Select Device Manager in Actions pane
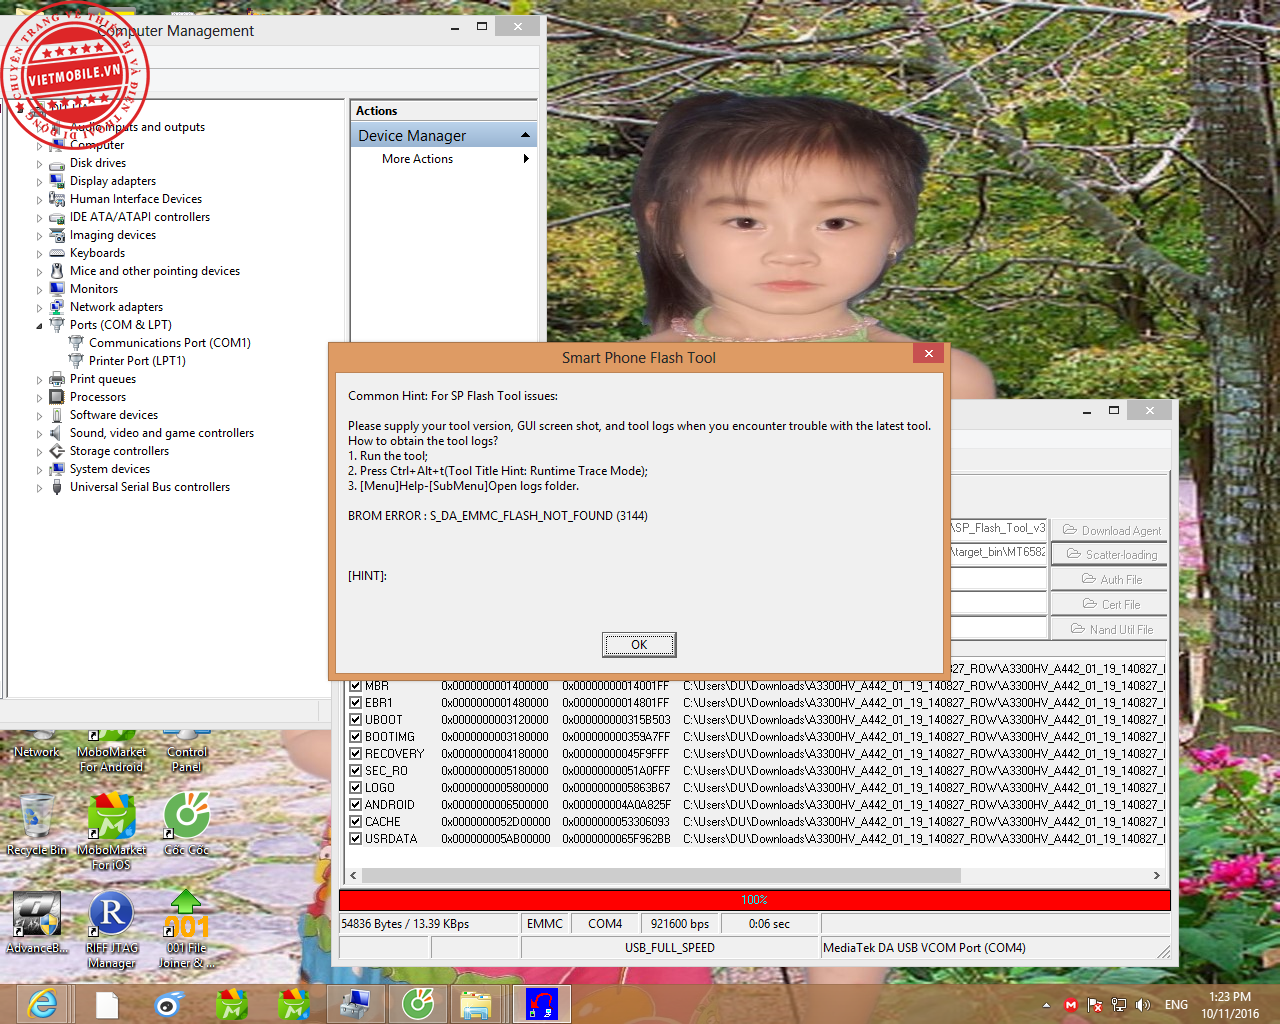The image size is (1280, 1024). point(444,135)
